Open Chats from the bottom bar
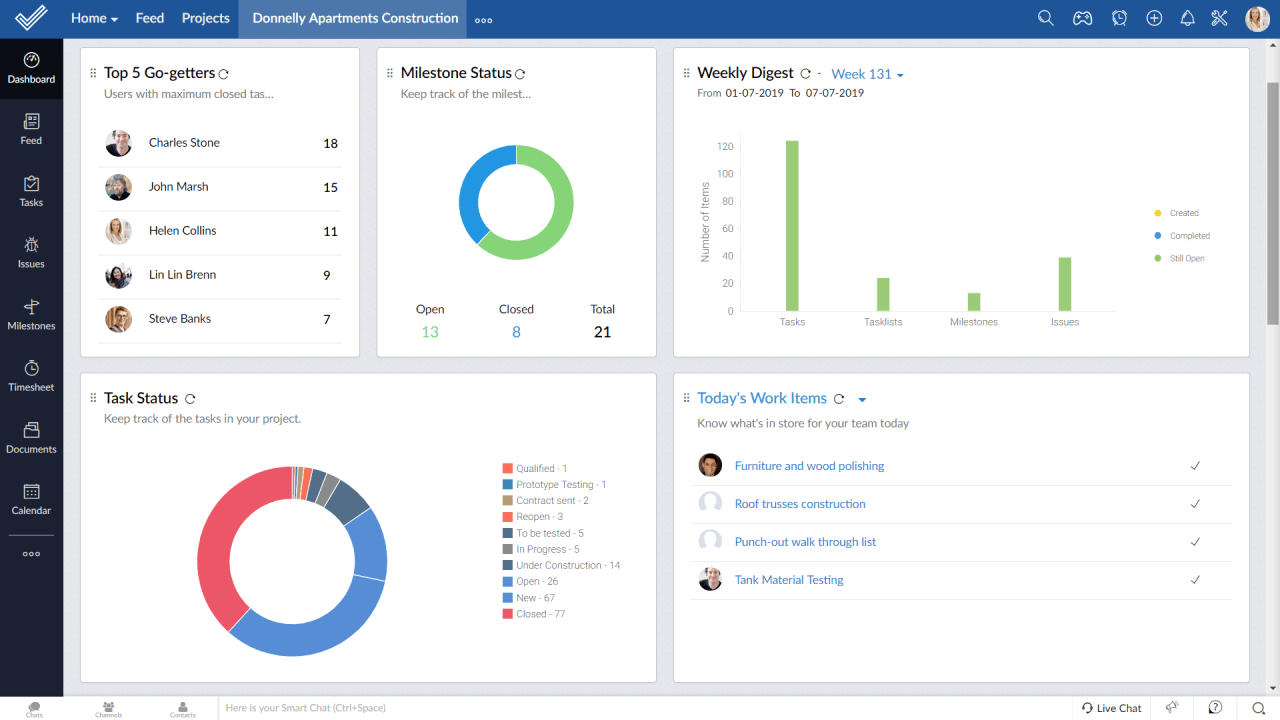This screenshot has height=720, width=1280. coord(33,708)
